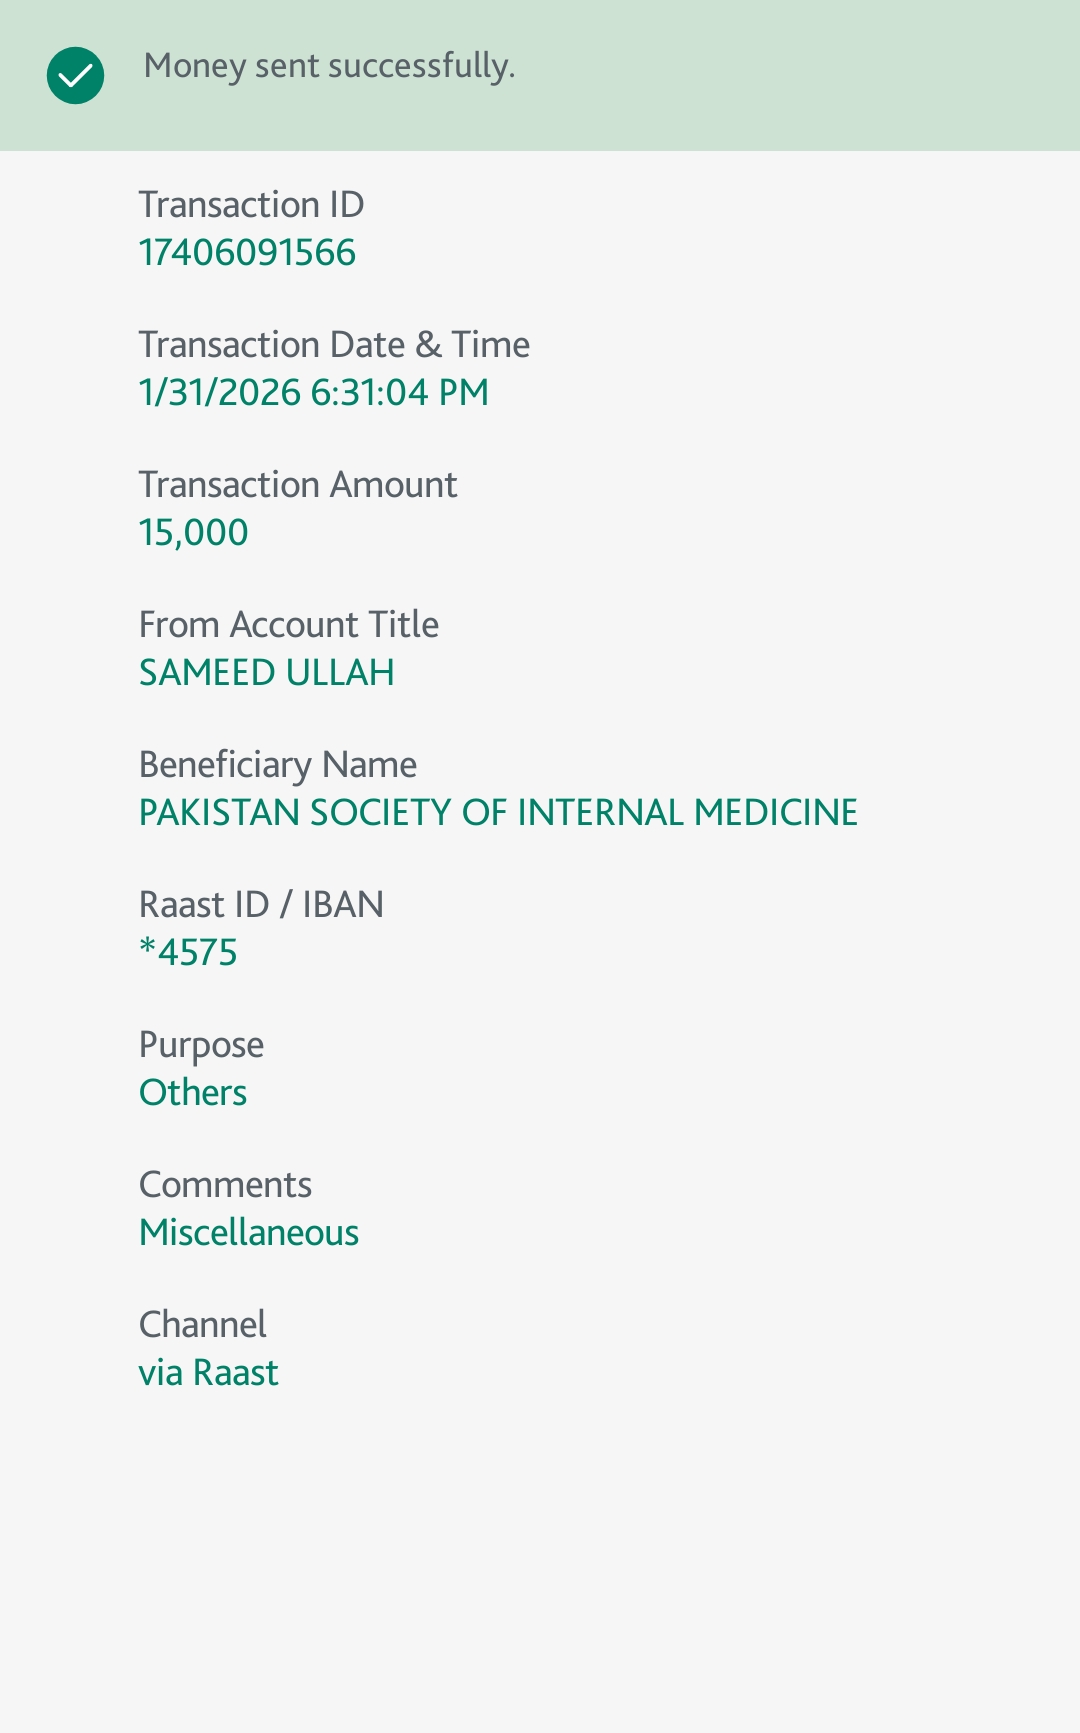1080x1733 pixels.
Task: Tap the 'Money sent successfully.' message
Action: 329,67
